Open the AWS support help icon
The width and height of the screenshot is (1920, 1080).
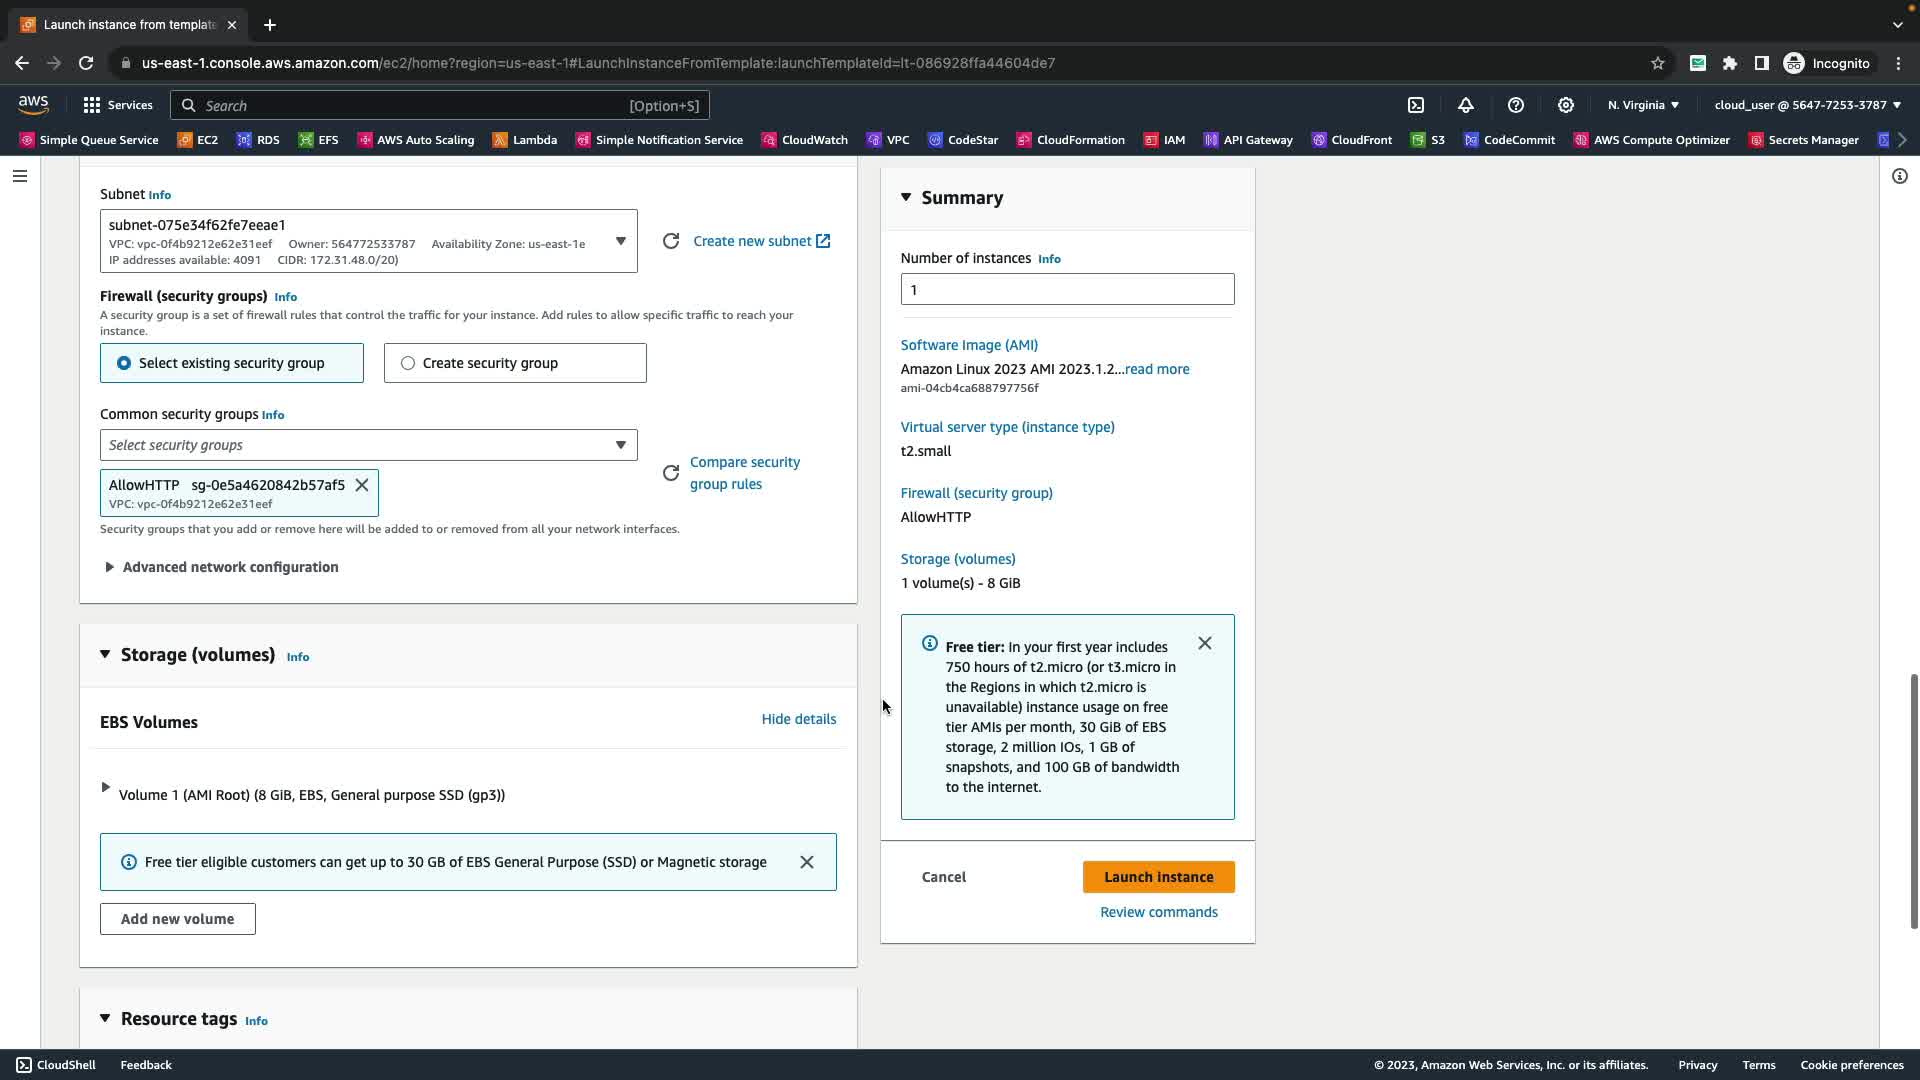point(1516,105)
